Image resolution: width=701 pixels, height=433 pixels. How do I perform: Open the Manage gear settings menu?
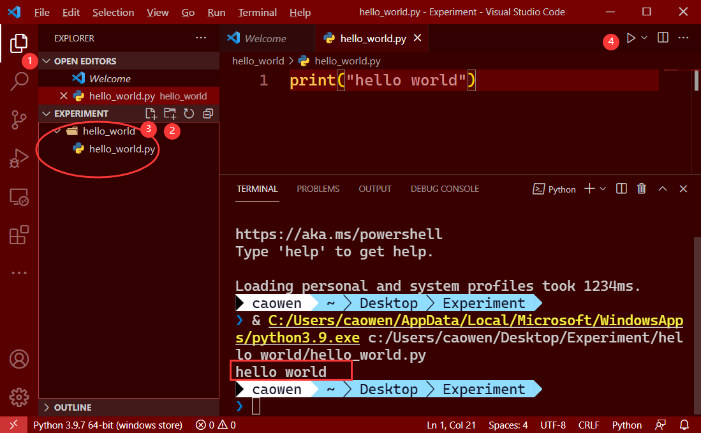pos(19,397)
